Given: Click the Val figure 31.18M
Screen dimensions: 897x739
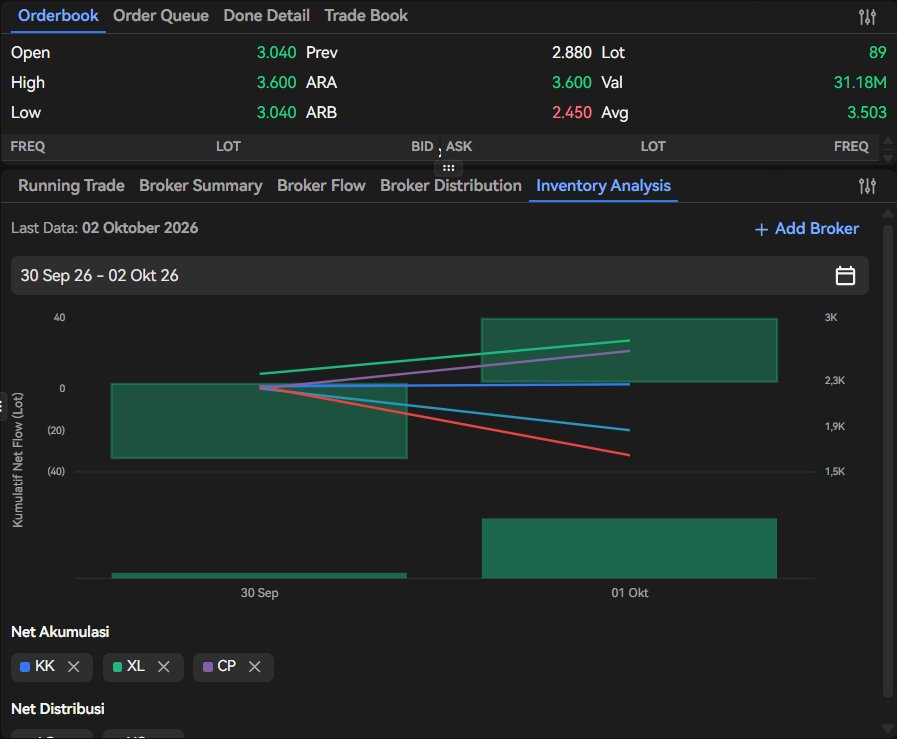Looking at the screenshot, I should coord(860,82).
